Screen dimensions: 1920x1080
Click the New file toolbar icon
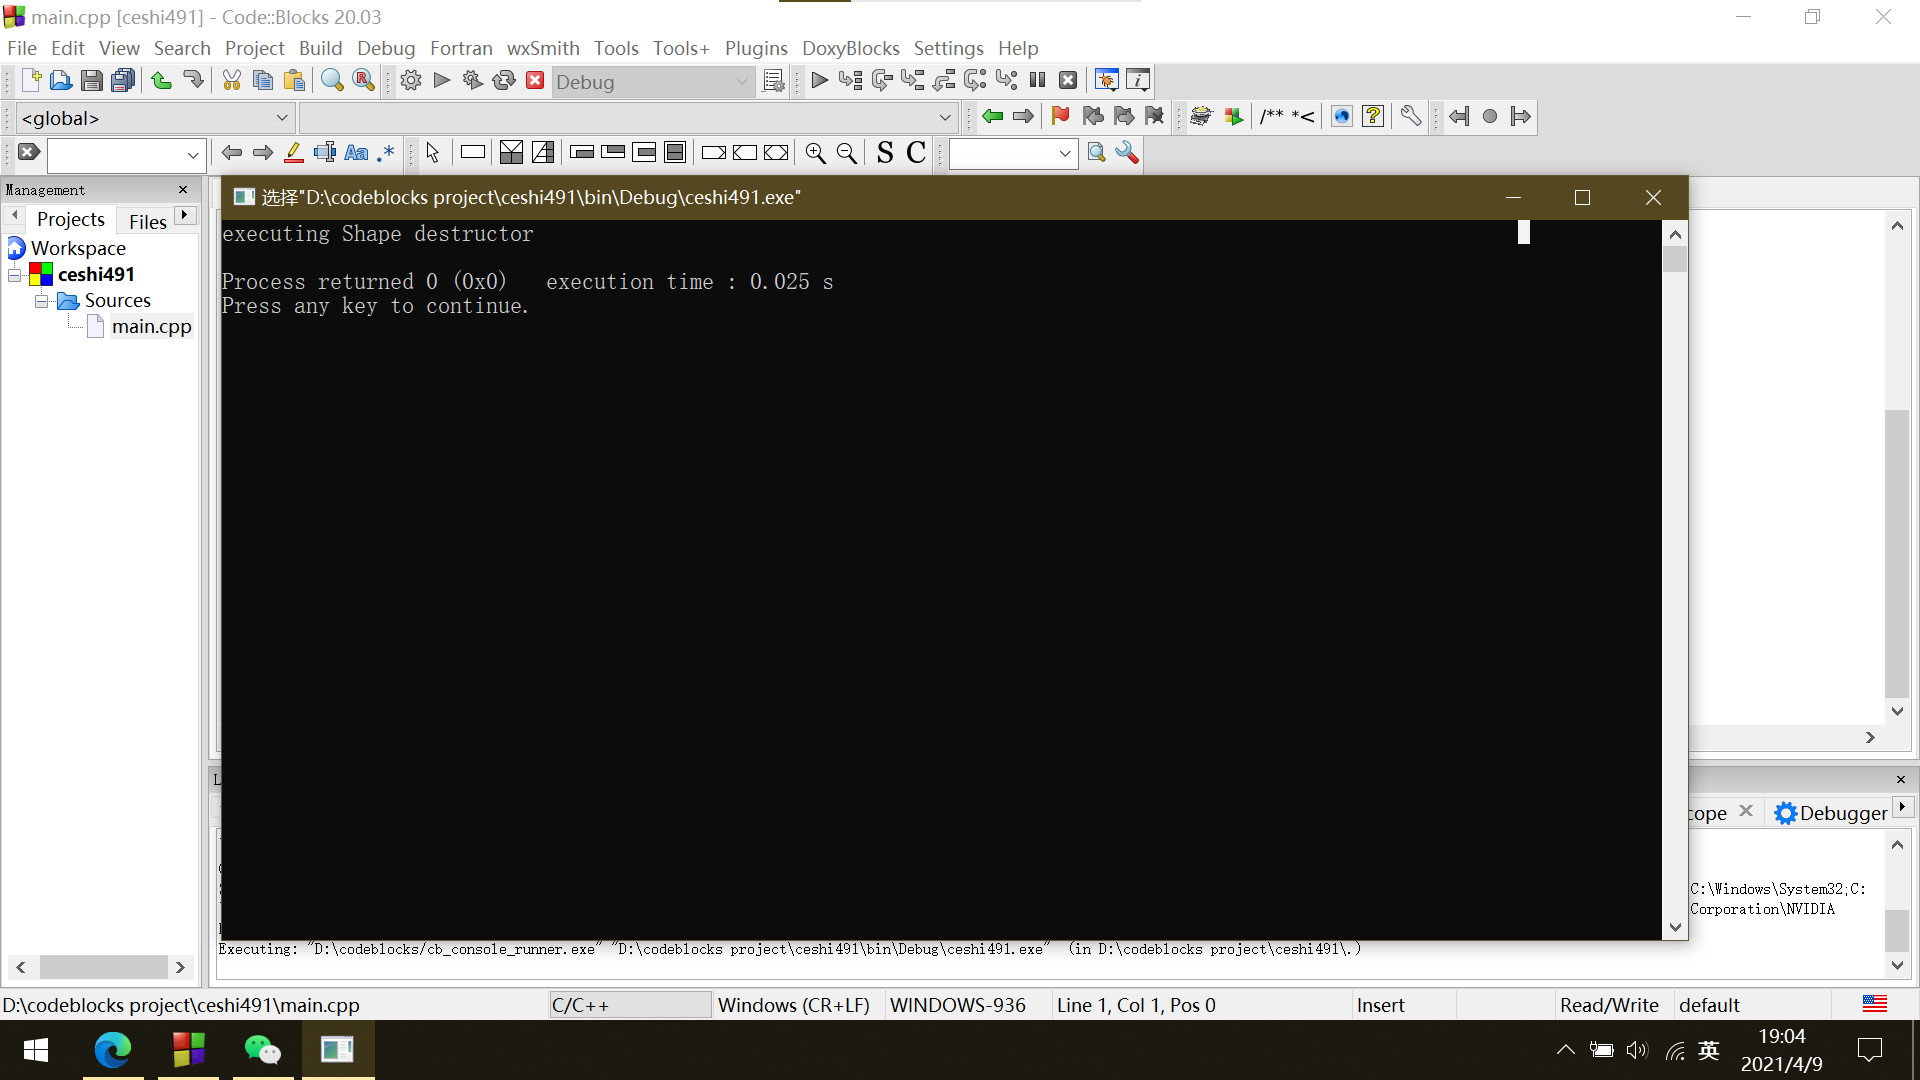coord(30,81)
